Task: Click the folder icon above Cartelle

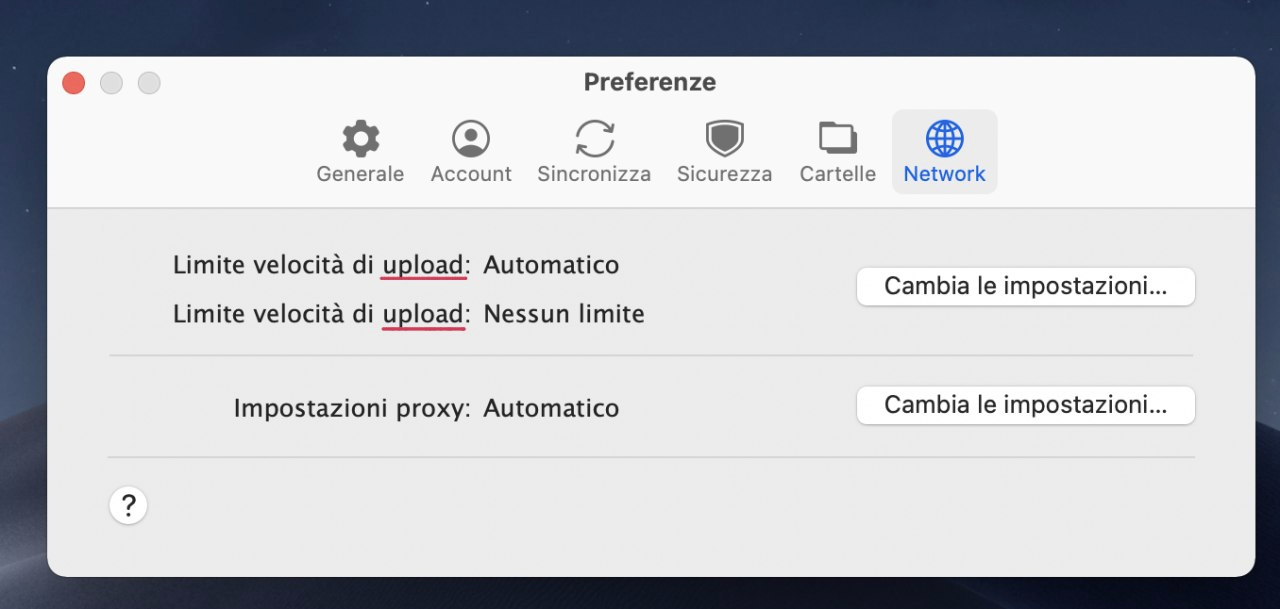Action: [836, 137]
